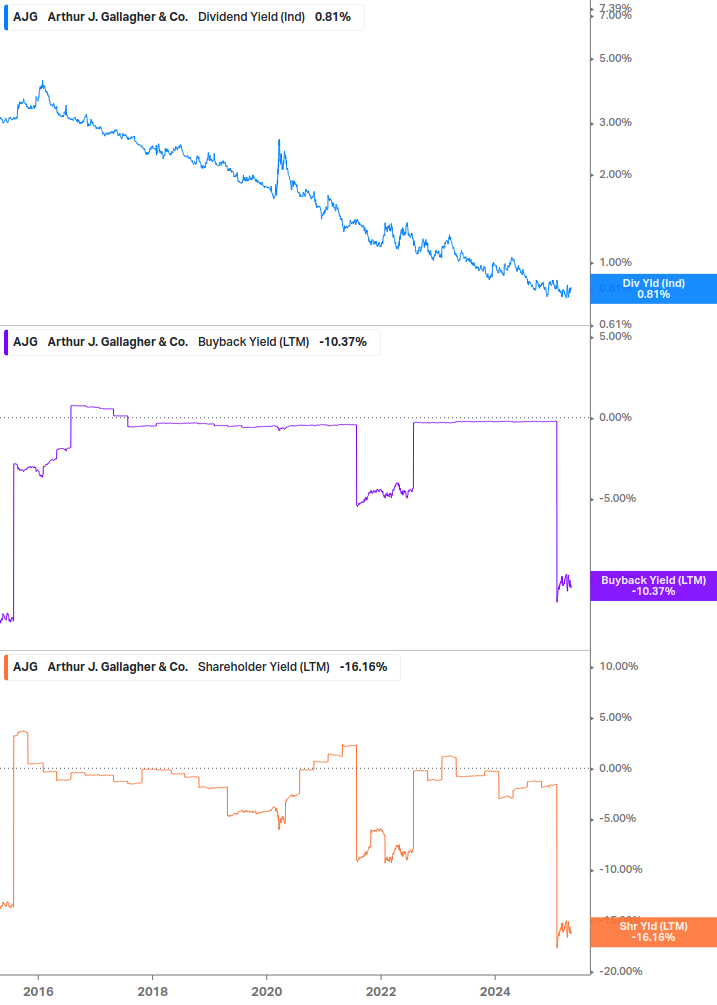Click the 3.00% tick on dividend yield axis

[x=615, y=122]
